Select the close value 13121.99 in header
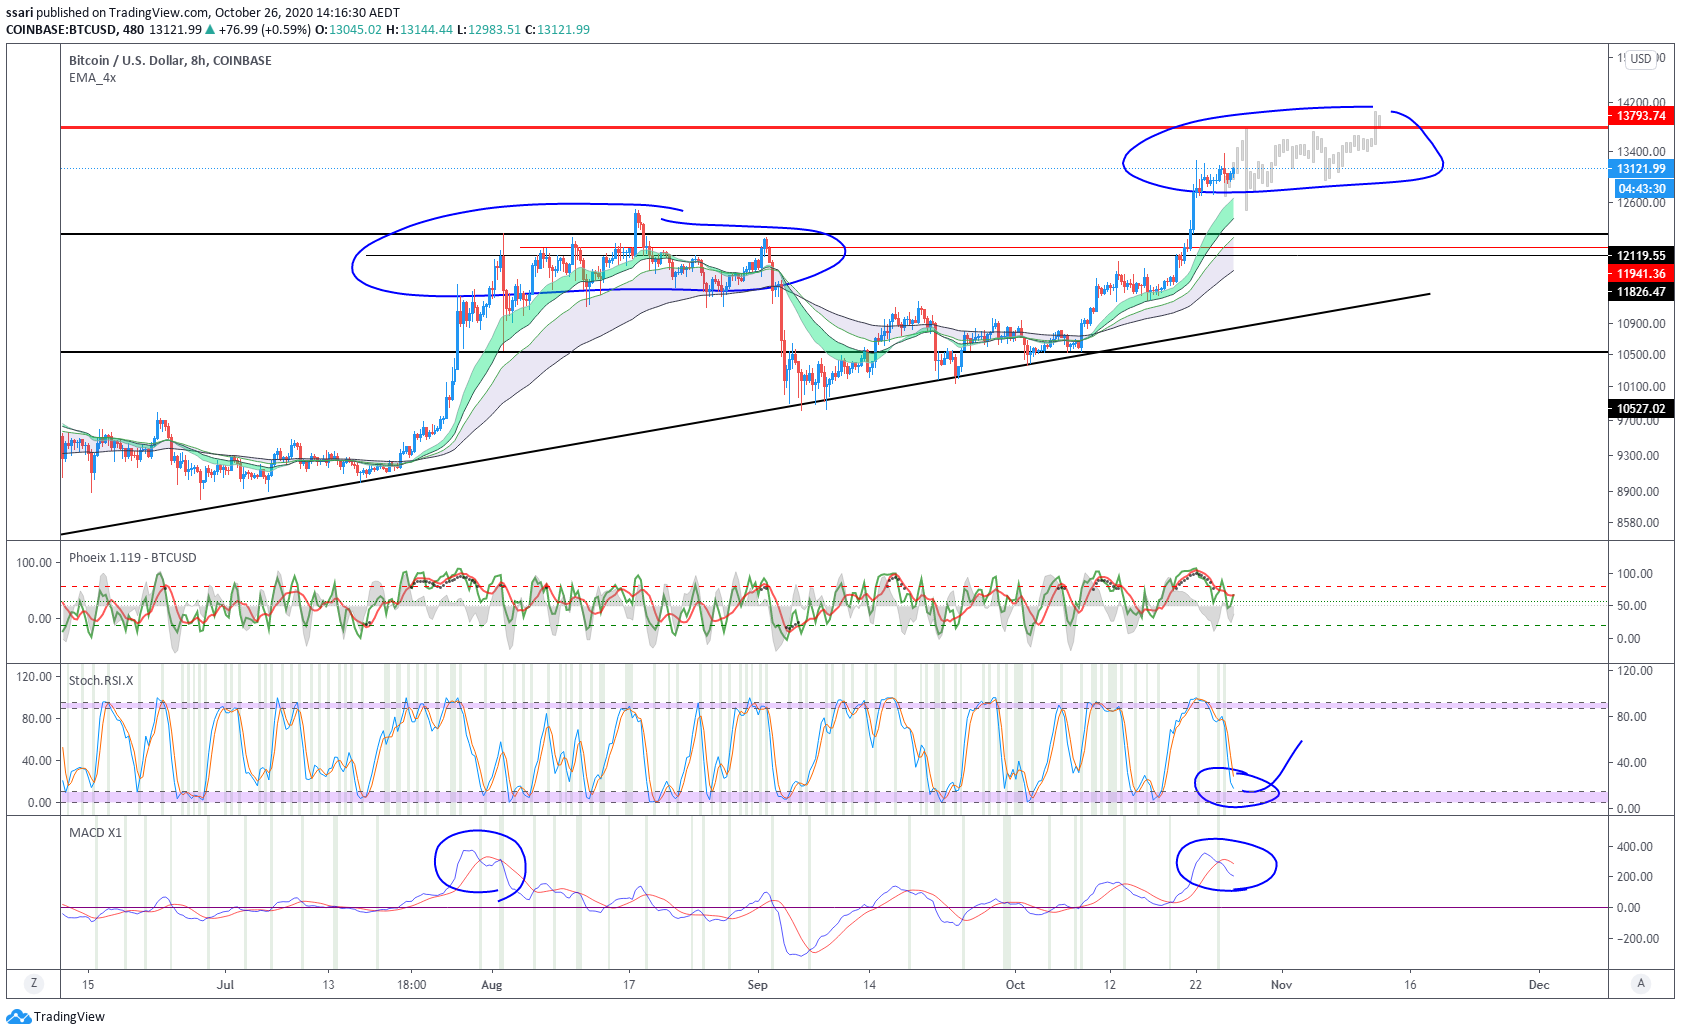Image resolution: width=1681 pixels, height=1035 pixels. (x=563, y=30)
